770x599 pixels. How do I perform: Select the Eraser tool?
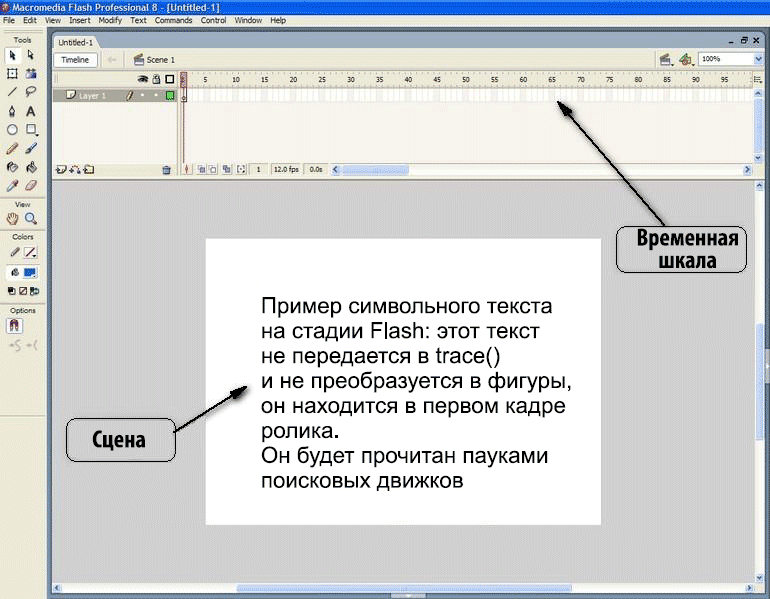tap(31, 185)
